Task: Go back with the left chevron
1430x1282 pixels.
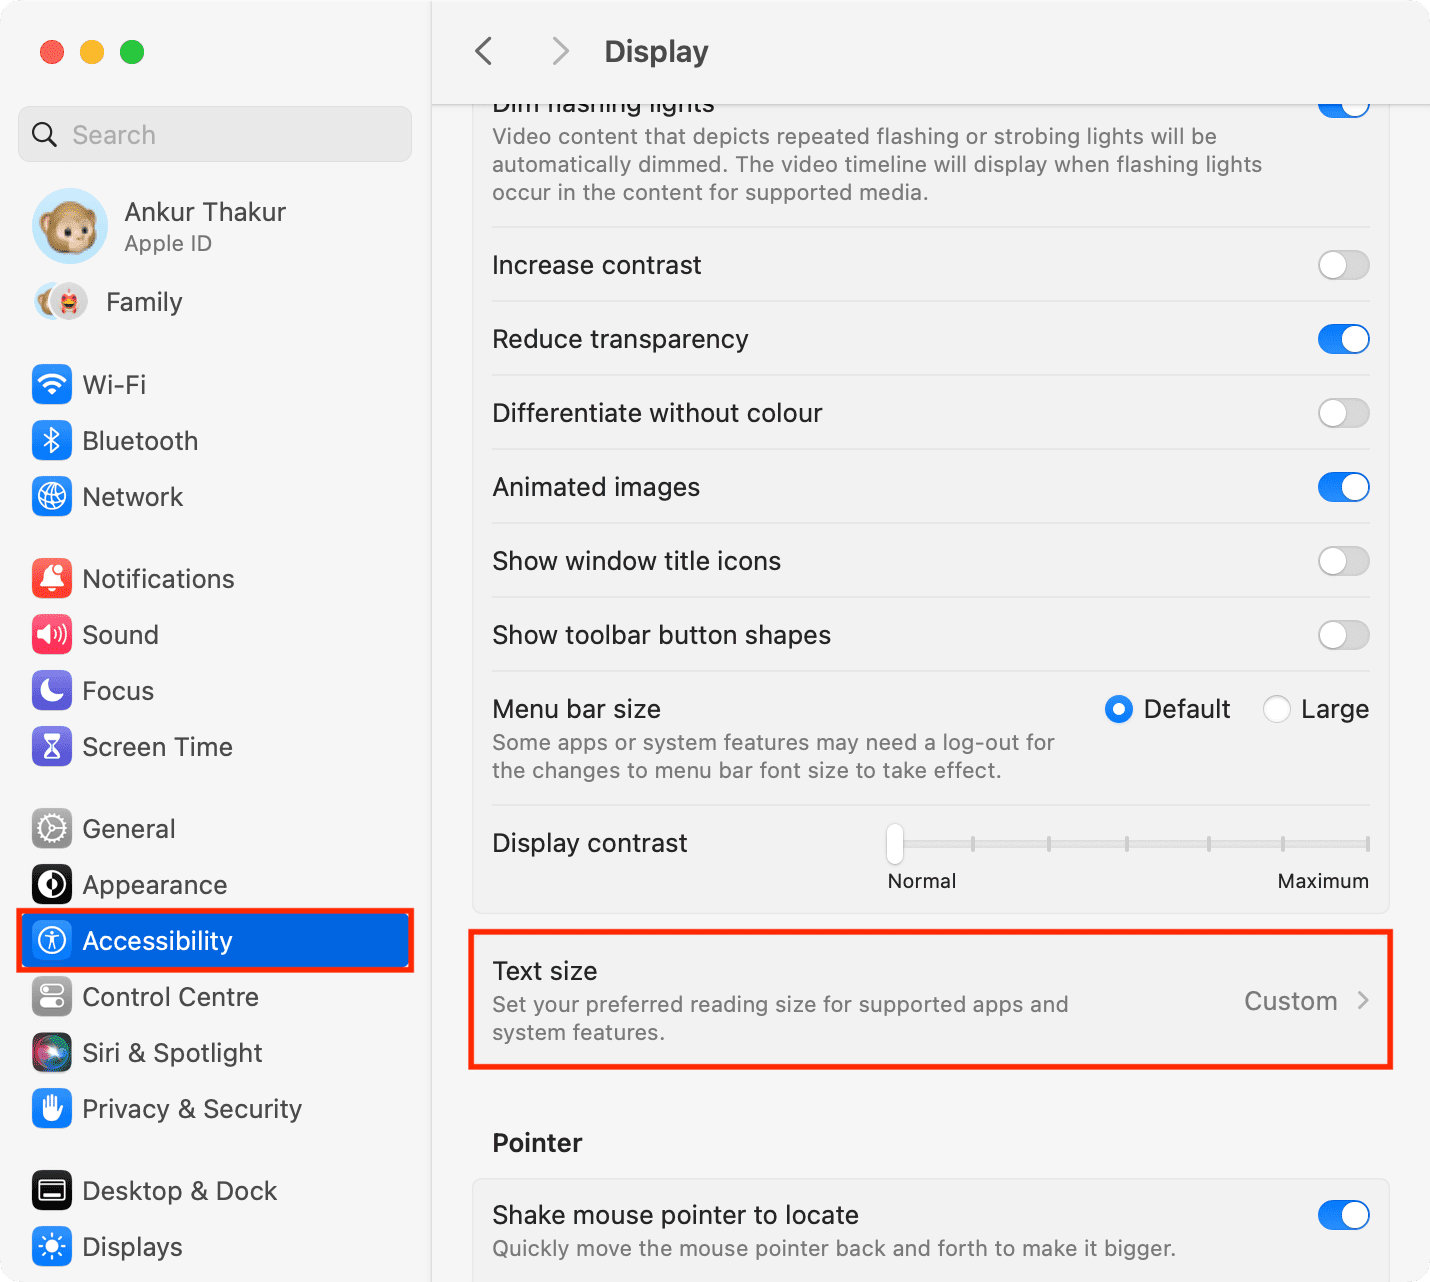Action: [484, 51]
